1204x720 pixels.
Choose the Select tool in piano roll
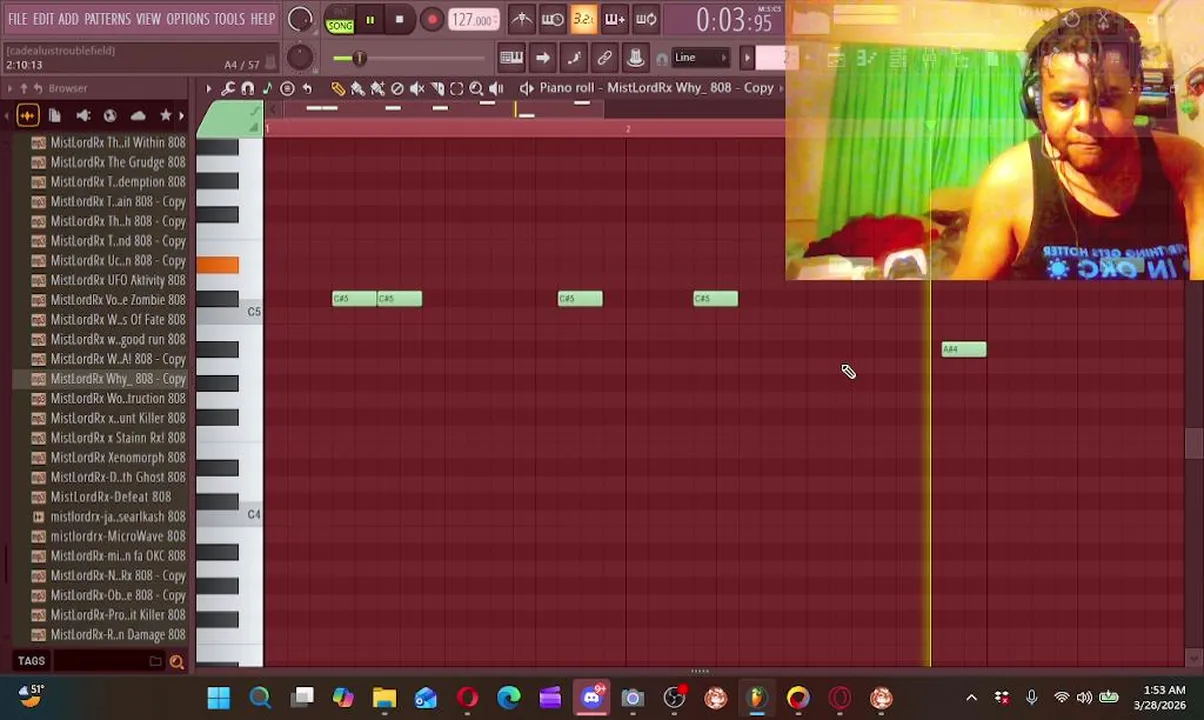click(x=457, y=88)
